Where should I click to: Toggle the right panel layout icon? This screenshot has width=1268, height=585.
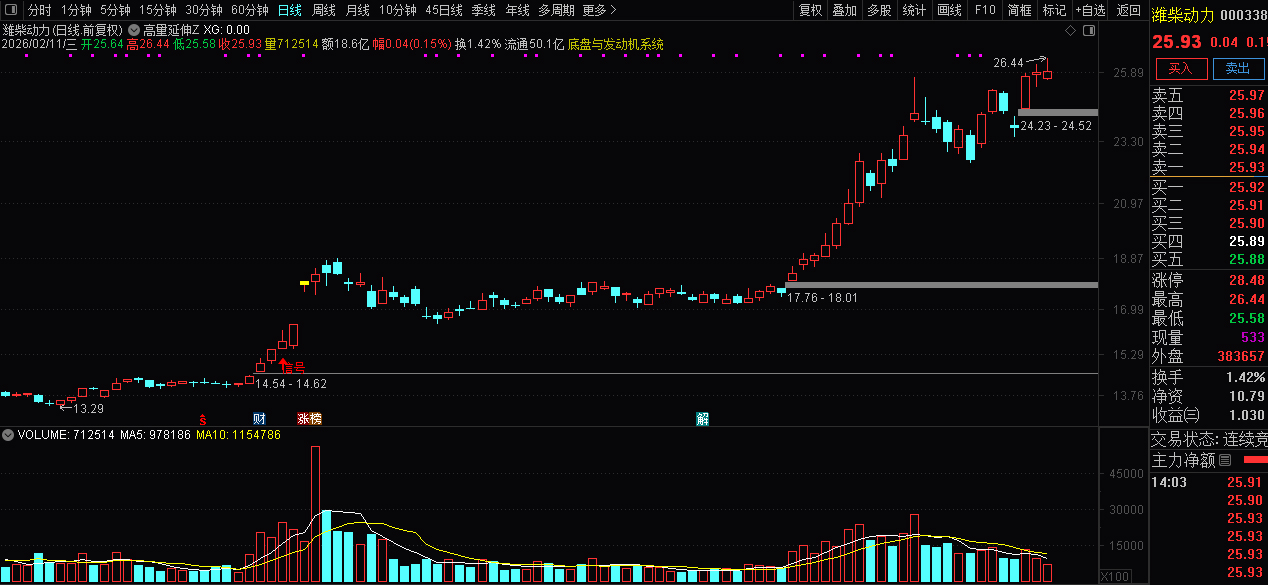click(x=1090, y=31)
